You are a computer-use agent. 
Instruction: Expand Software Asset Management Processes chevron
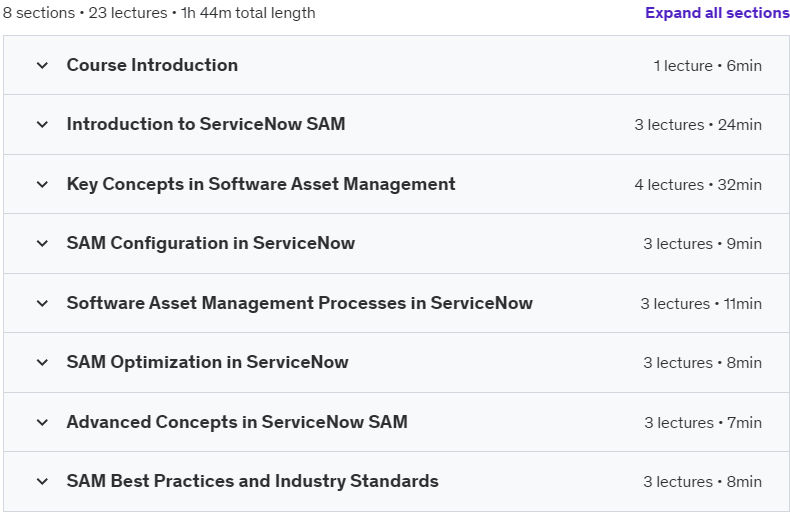[x=42, y=303]
